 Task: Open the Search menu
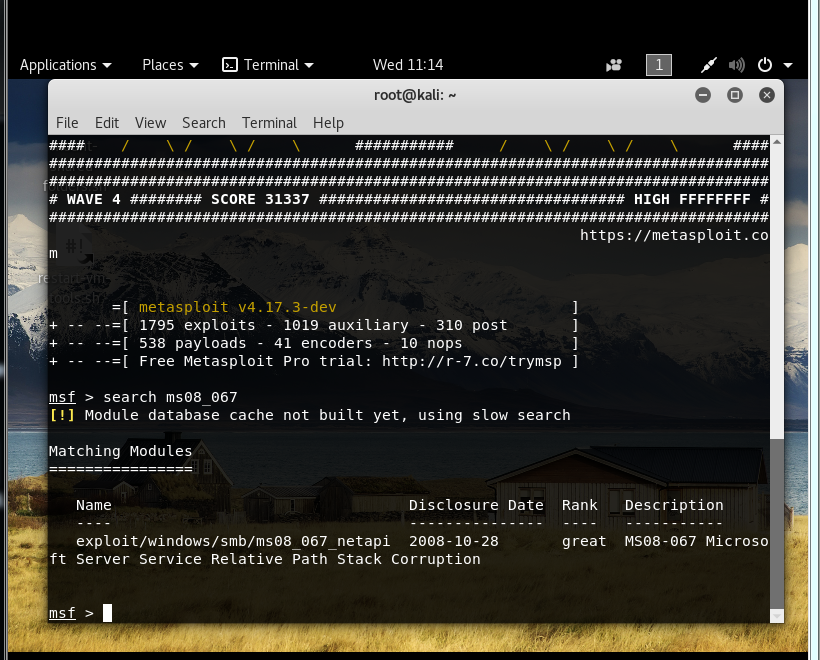point(203,123)
